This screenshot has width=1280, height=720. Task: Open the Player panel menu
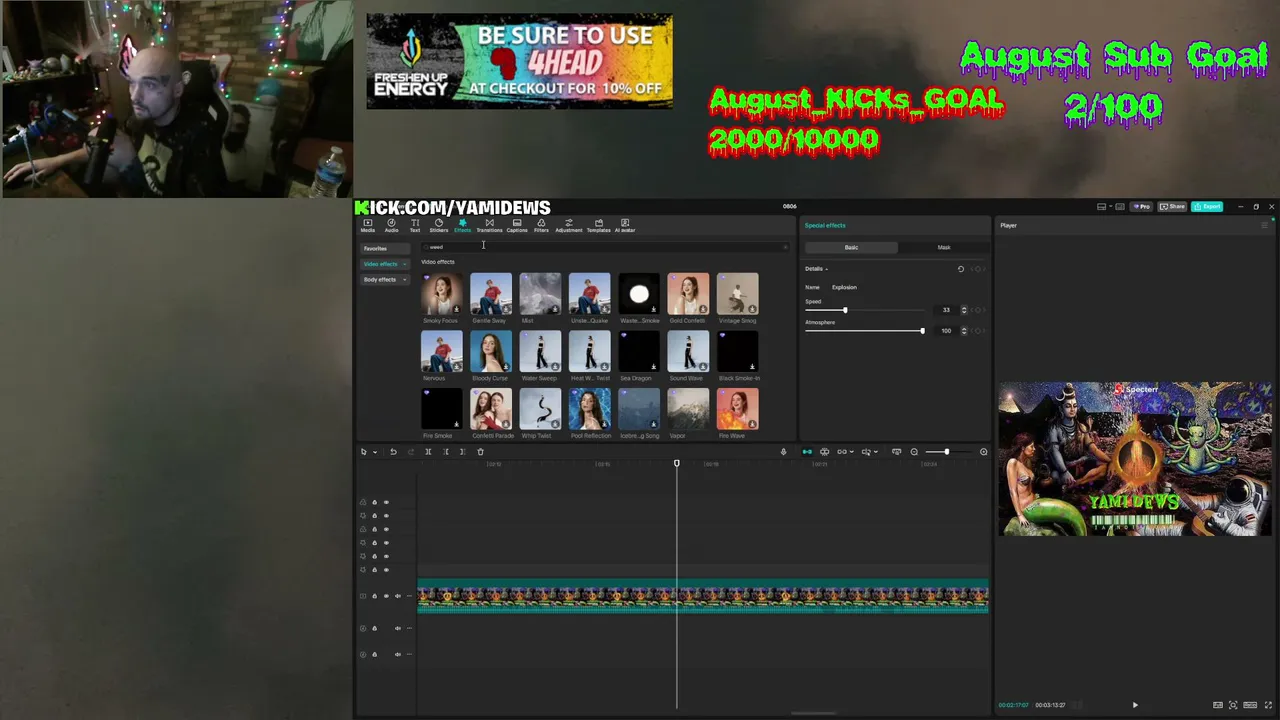tap(1264, 225)
